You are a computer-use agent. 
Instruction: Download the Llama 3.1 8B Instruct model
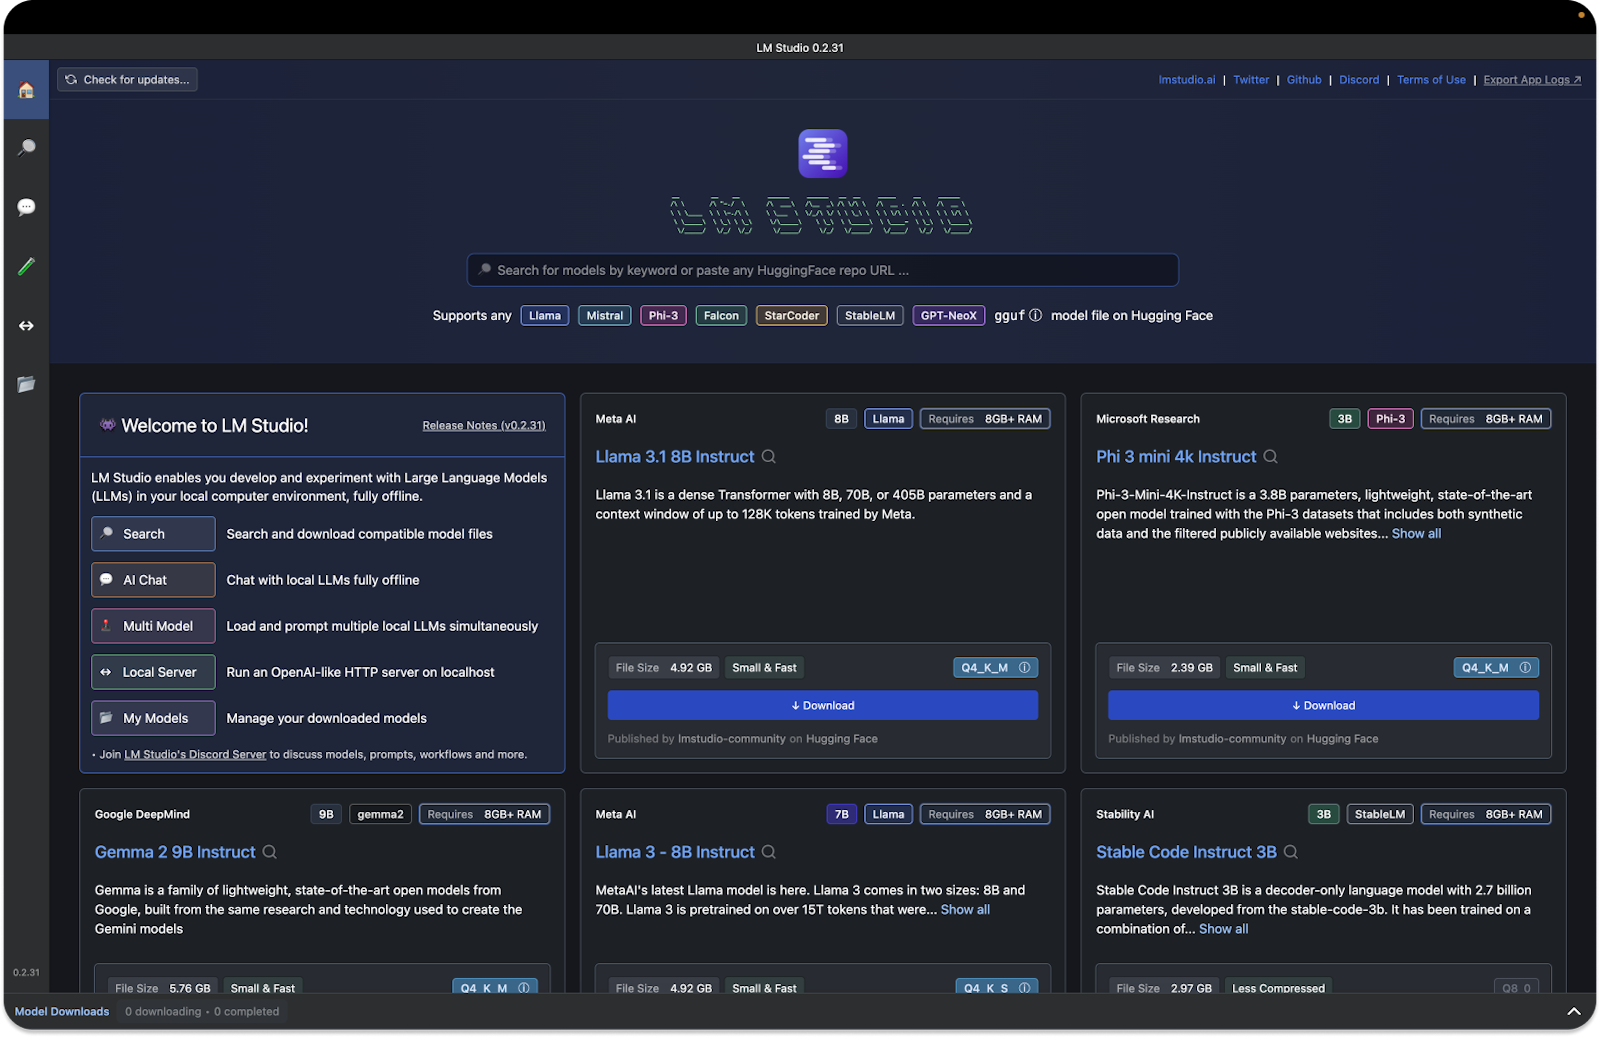pos(822,705)
